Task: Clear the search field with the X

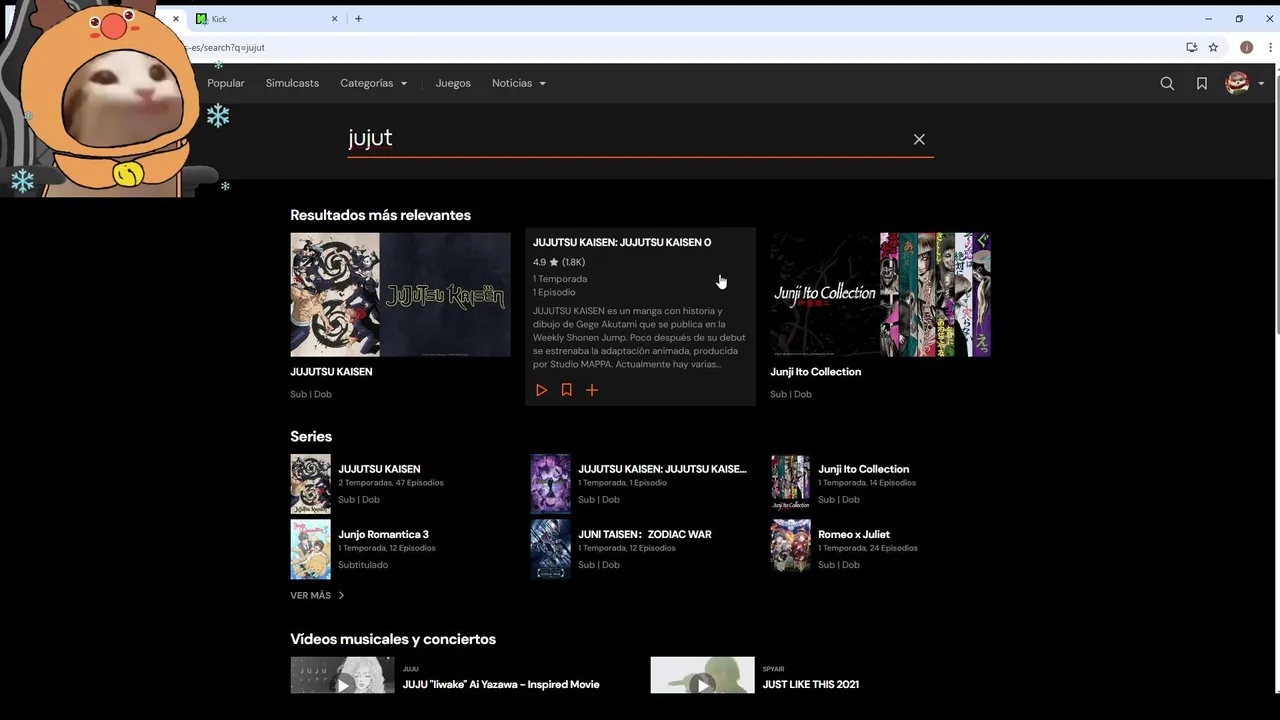Action: 919,139
